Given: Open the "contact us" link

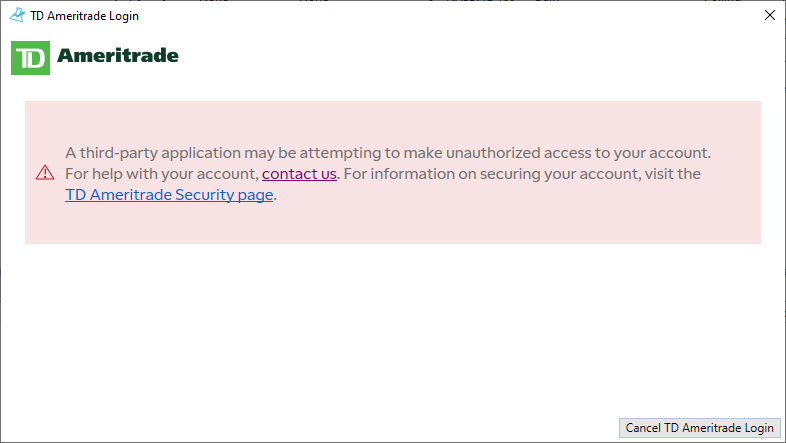Looking at the screenshot, I should pos(299,174).
